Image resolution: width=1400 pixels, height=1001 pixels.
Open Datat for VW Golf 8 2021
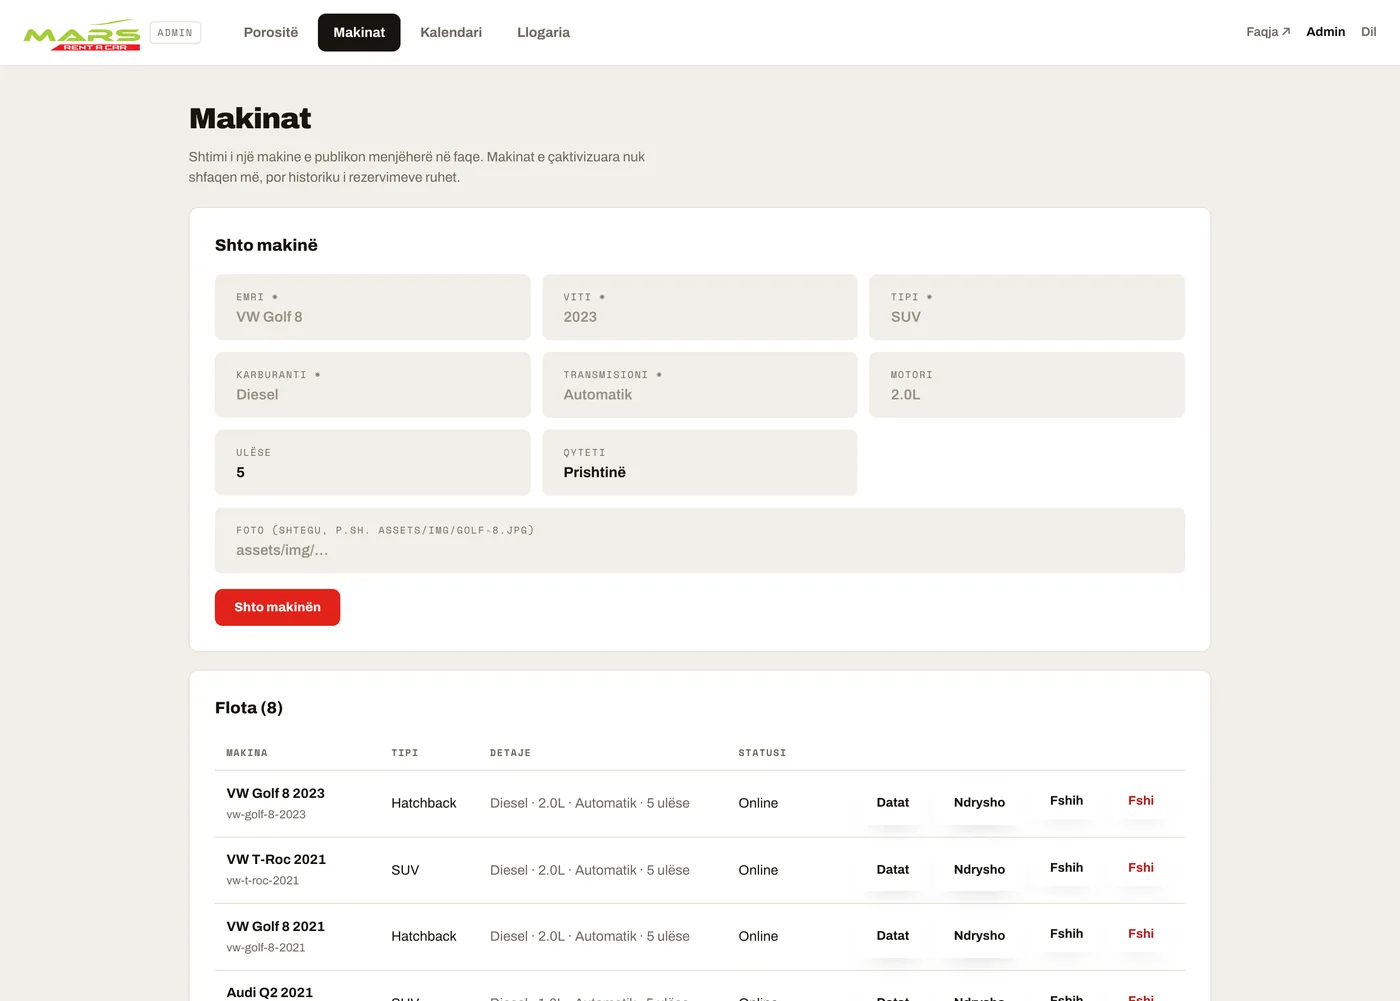tap(893, 935)
